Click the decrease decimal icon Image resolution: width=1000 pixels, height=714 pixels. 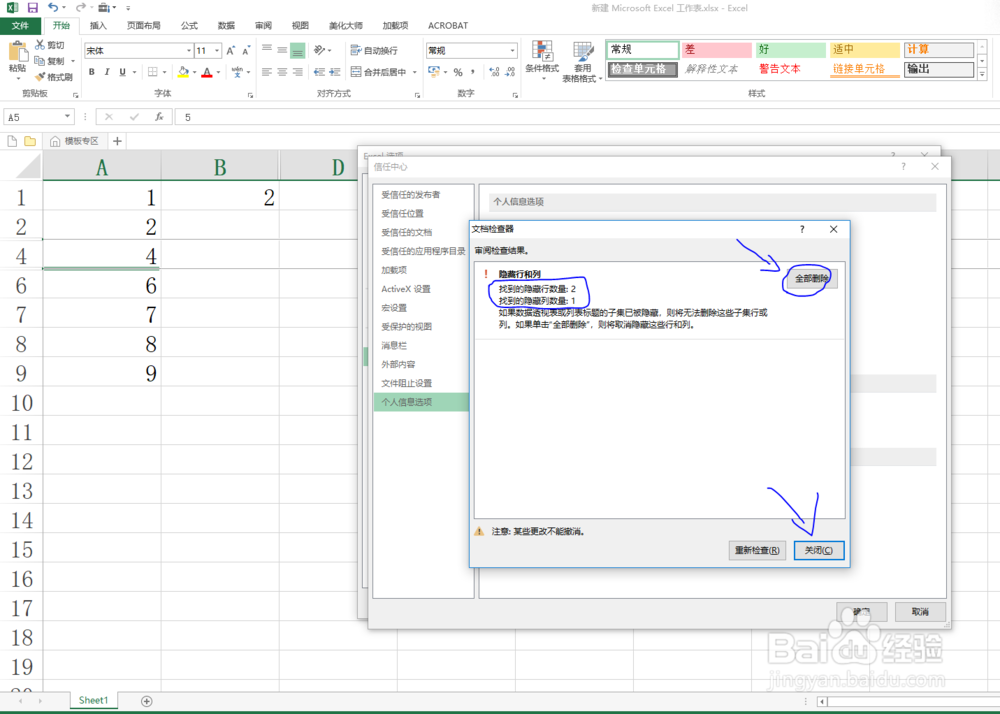[510, 72]
